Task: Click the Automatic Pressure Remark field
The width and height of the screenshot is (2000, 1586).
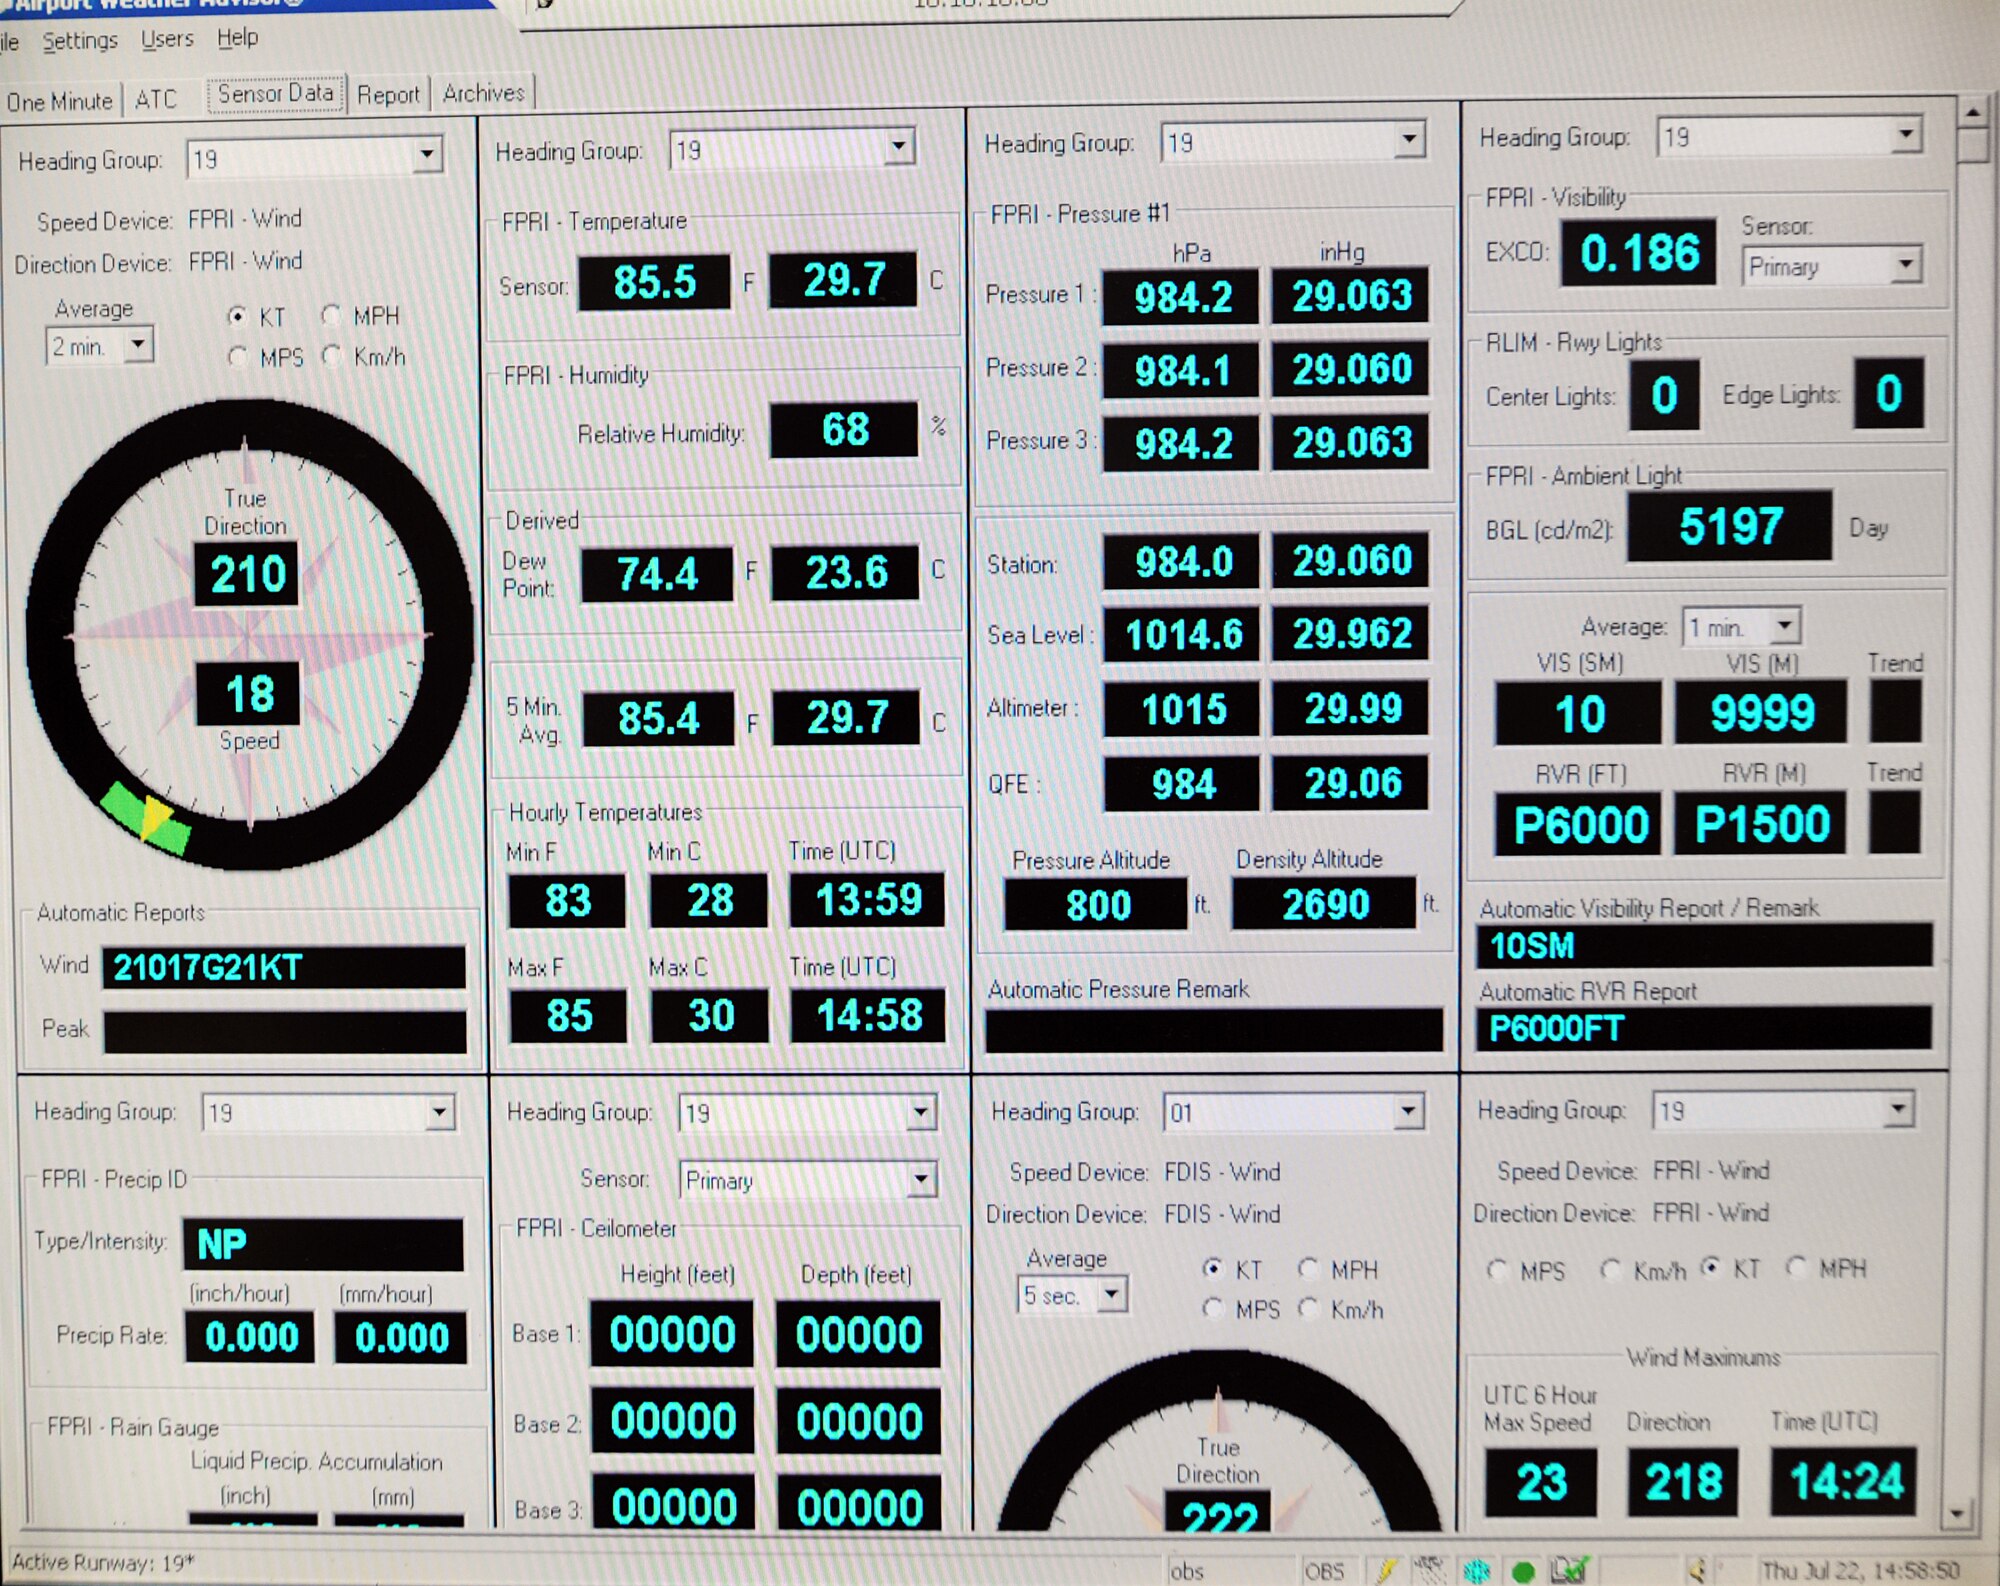Action: coord(1213,1030)
